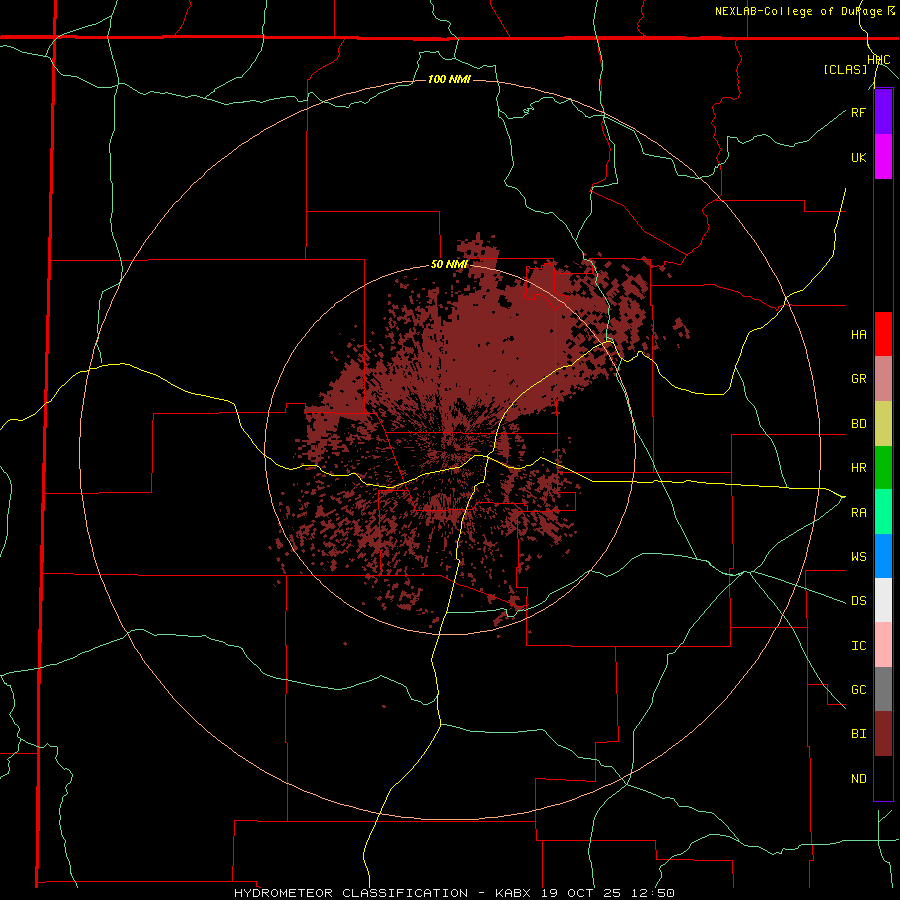Click the RF legend label
The height and width of the screenshot is (900, 900).
tap(858, 112)
